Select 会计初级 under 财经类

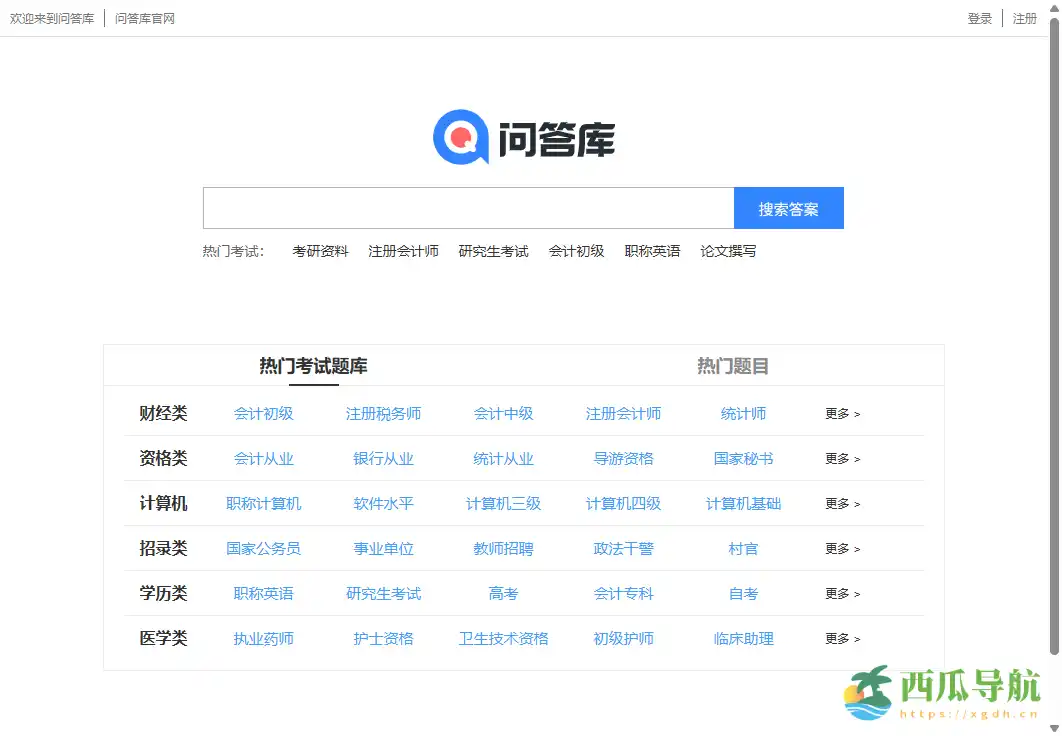pyautogui.click(x=264, y=412)
